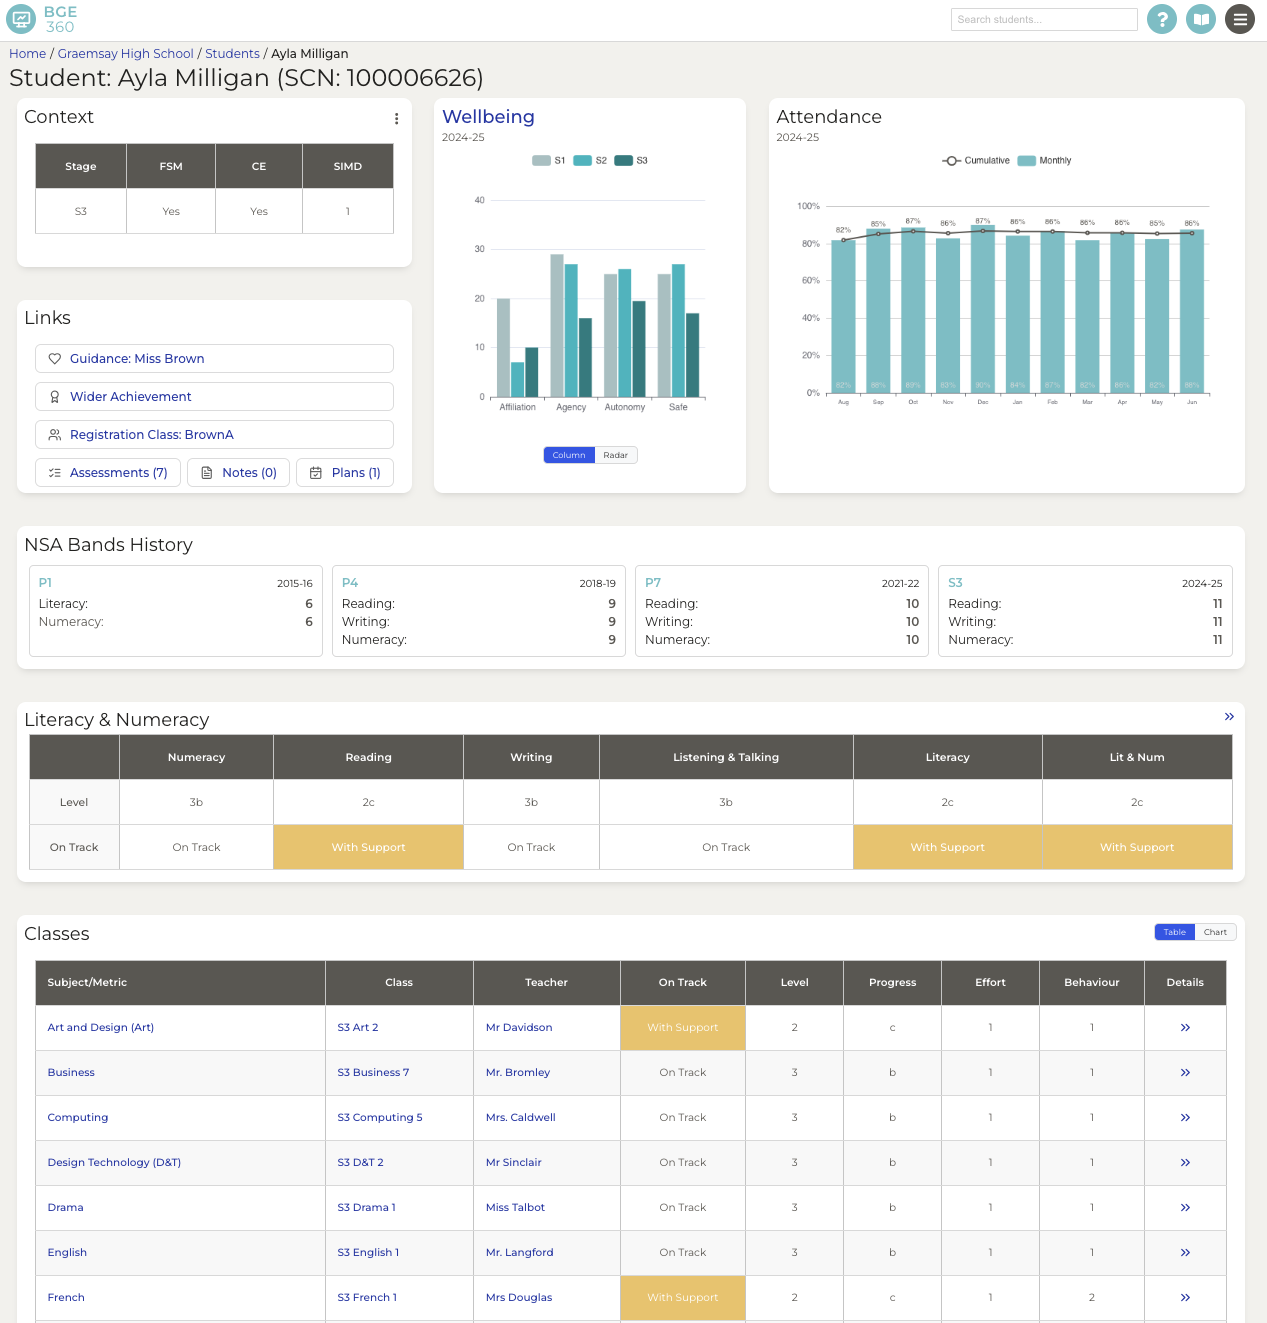This screenshot has height=1323, width=1267.
Task: Click the book icon in the header
Action: pos(1200,19)
